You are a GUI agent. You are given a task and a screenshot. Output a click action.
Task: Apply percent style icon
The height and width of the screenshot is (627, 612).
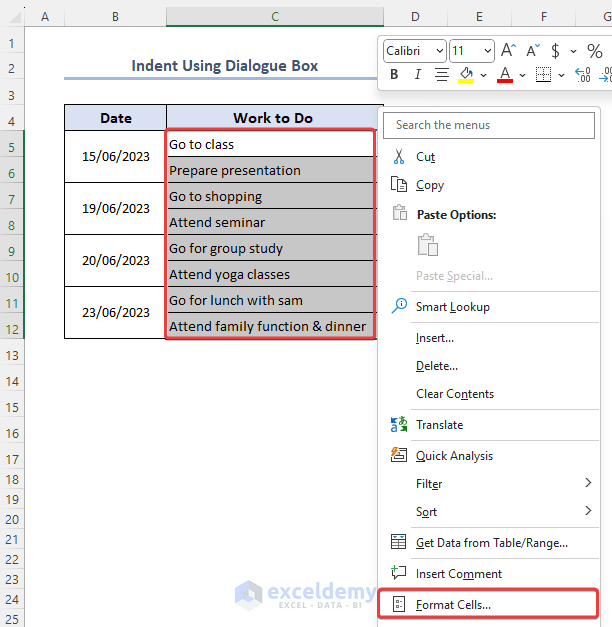click(595, 51)
